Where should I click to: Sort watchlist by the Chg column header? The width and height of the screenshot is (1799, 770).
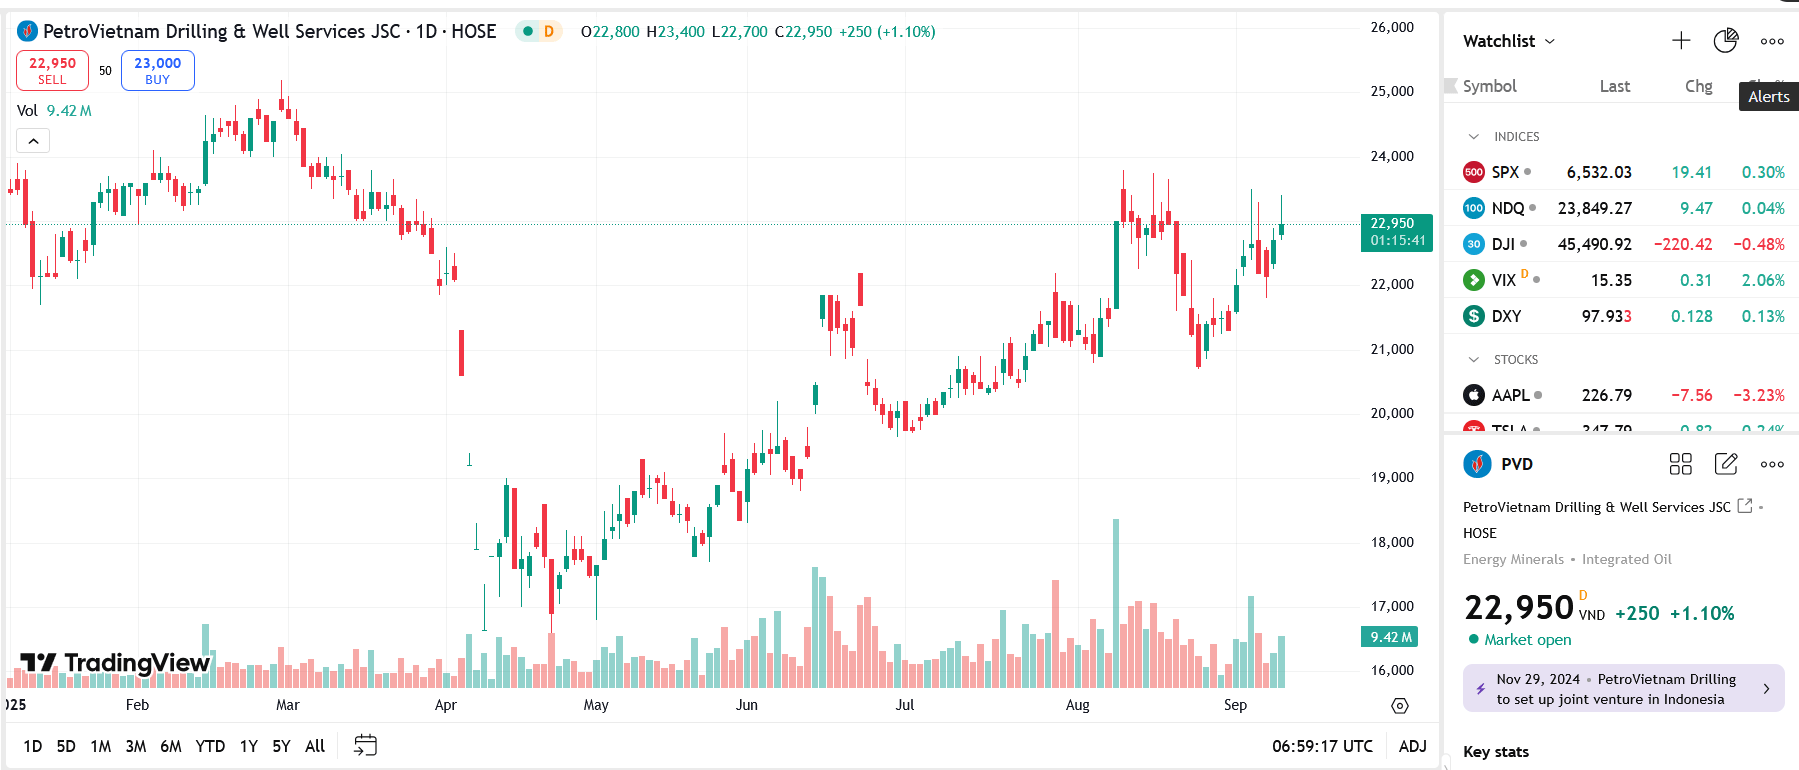click(x=1698, y=86)
